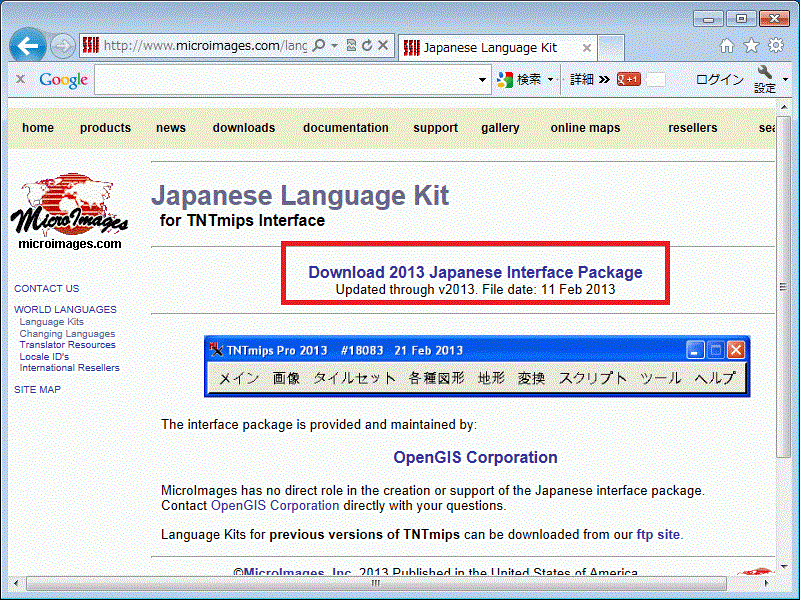The height and width of the screenshot is (600, 800).
Task: Open the CONTACT US sidebar link
Action: click(47, 288)
